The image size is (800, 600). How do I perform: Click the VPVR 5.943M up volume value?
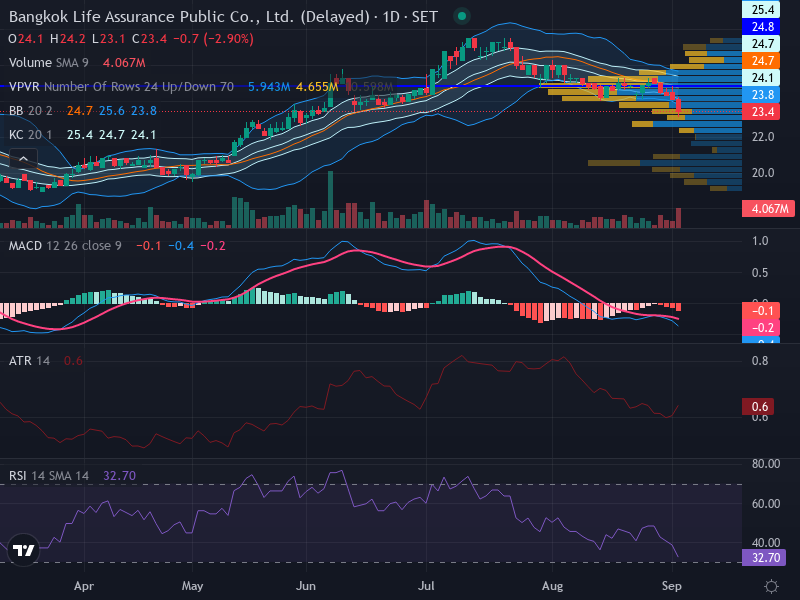coord(269,87)
